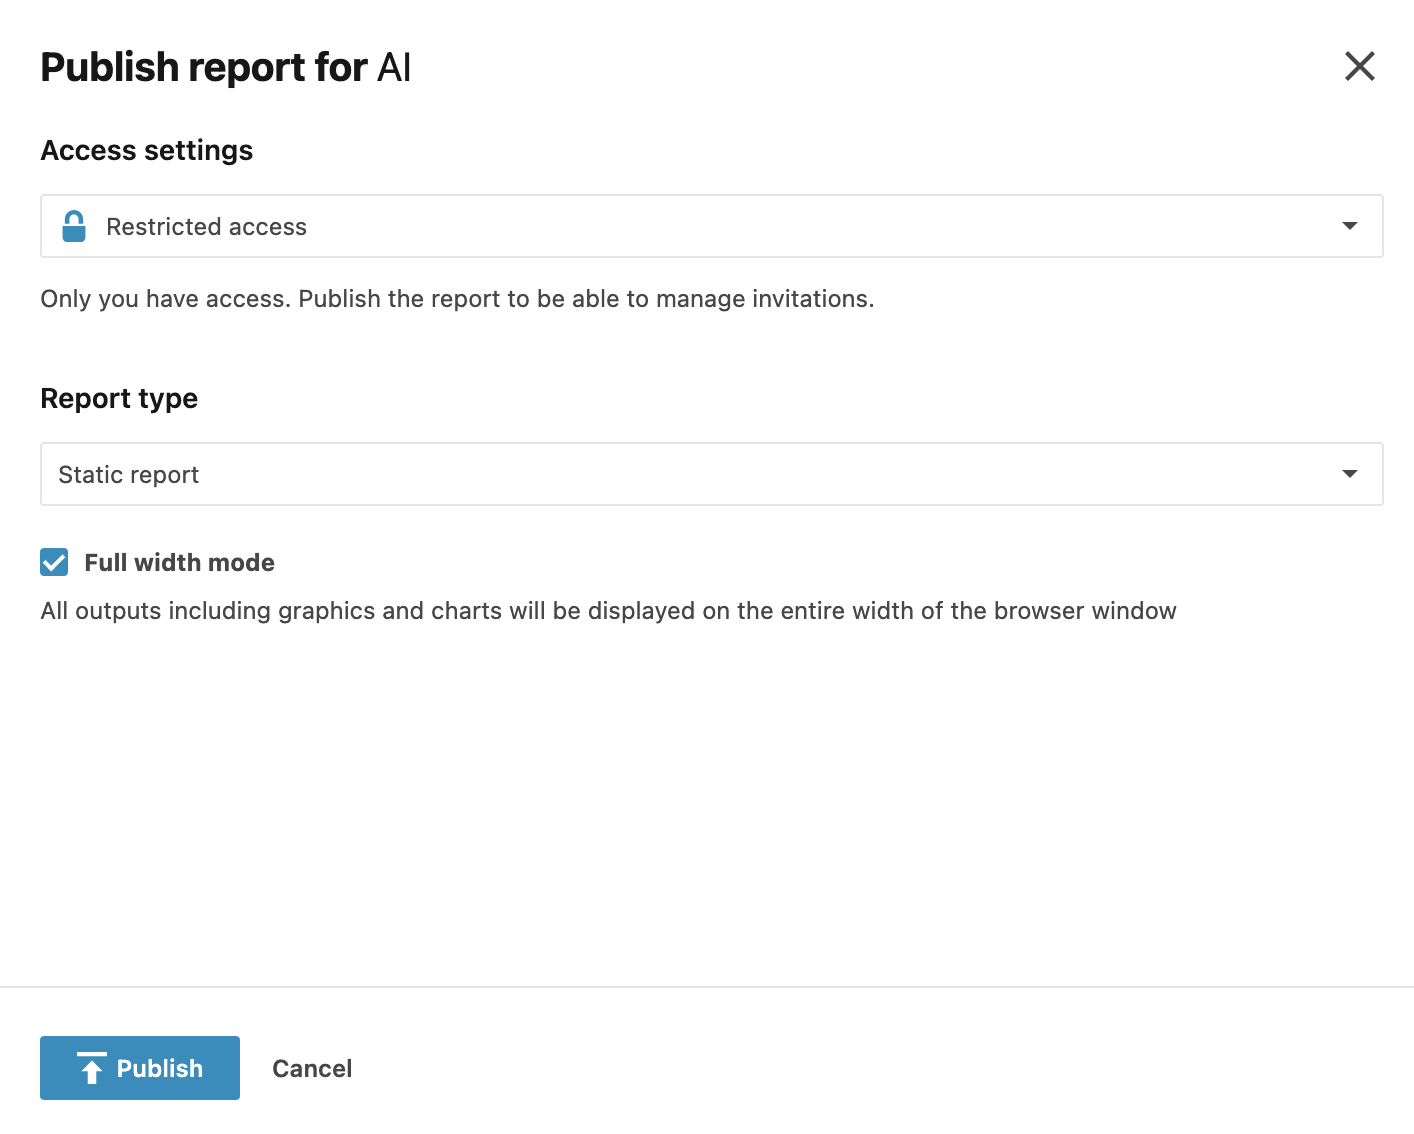Select the 'Static report' text value

click(x=129, y=475)
